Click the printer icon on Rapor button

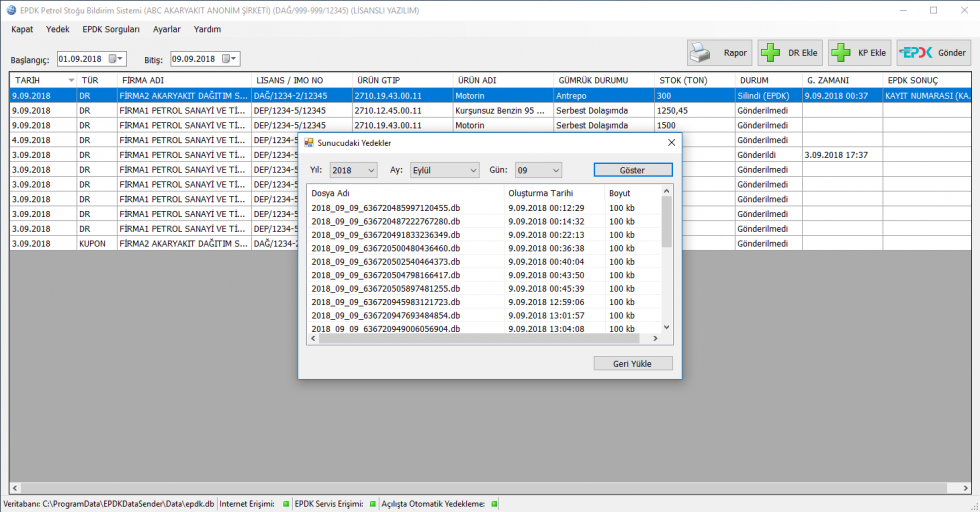click(x=702, y=53)
